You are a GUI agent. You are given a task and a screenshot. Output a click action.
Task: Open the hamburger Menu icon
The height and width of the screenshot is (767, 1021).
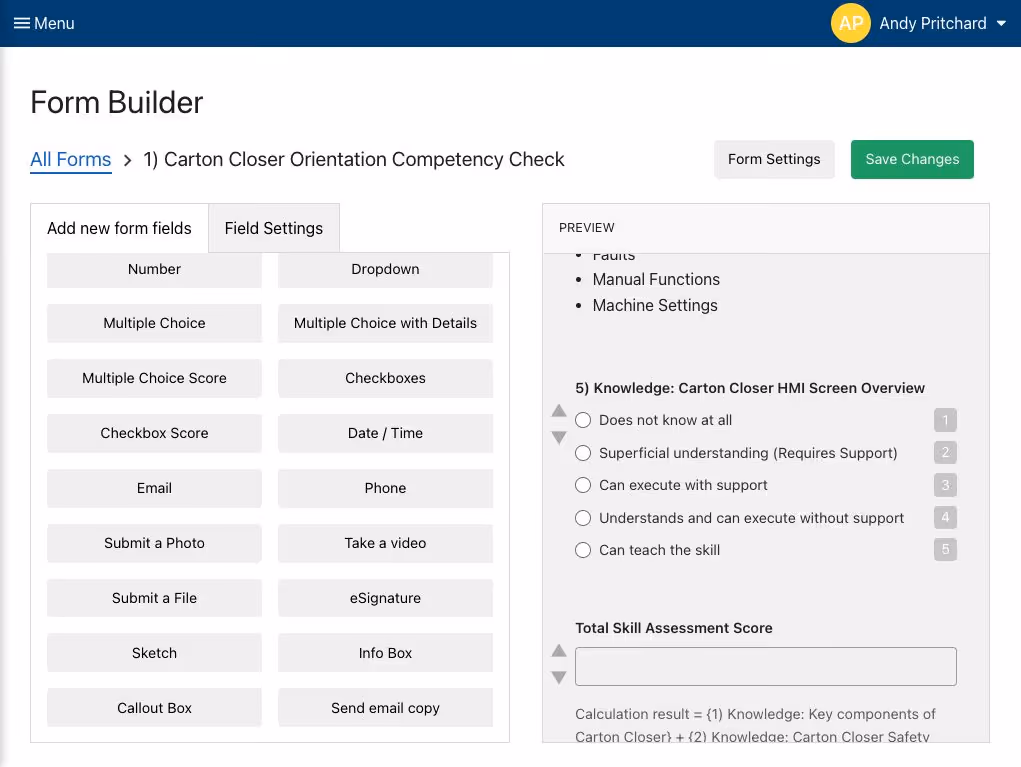(21, 23)
